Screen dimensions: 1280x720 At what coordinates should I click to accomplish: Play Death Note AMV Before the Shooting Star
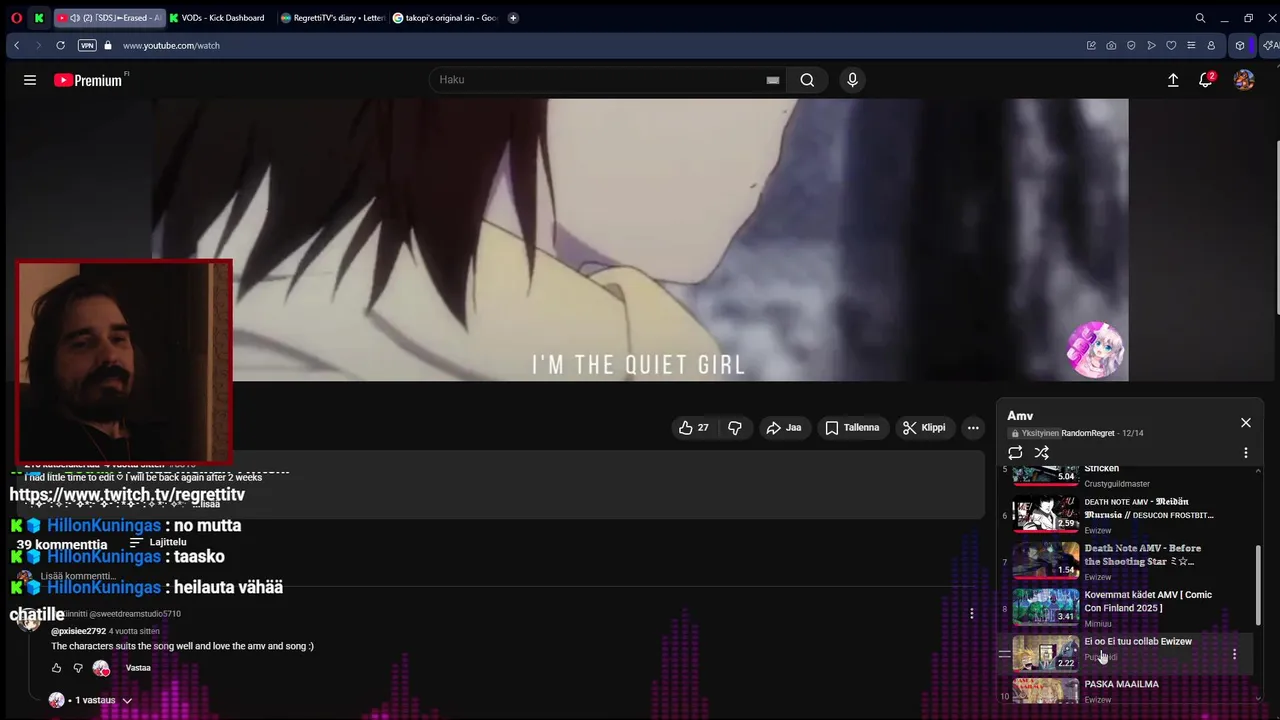pos(1125,561)
